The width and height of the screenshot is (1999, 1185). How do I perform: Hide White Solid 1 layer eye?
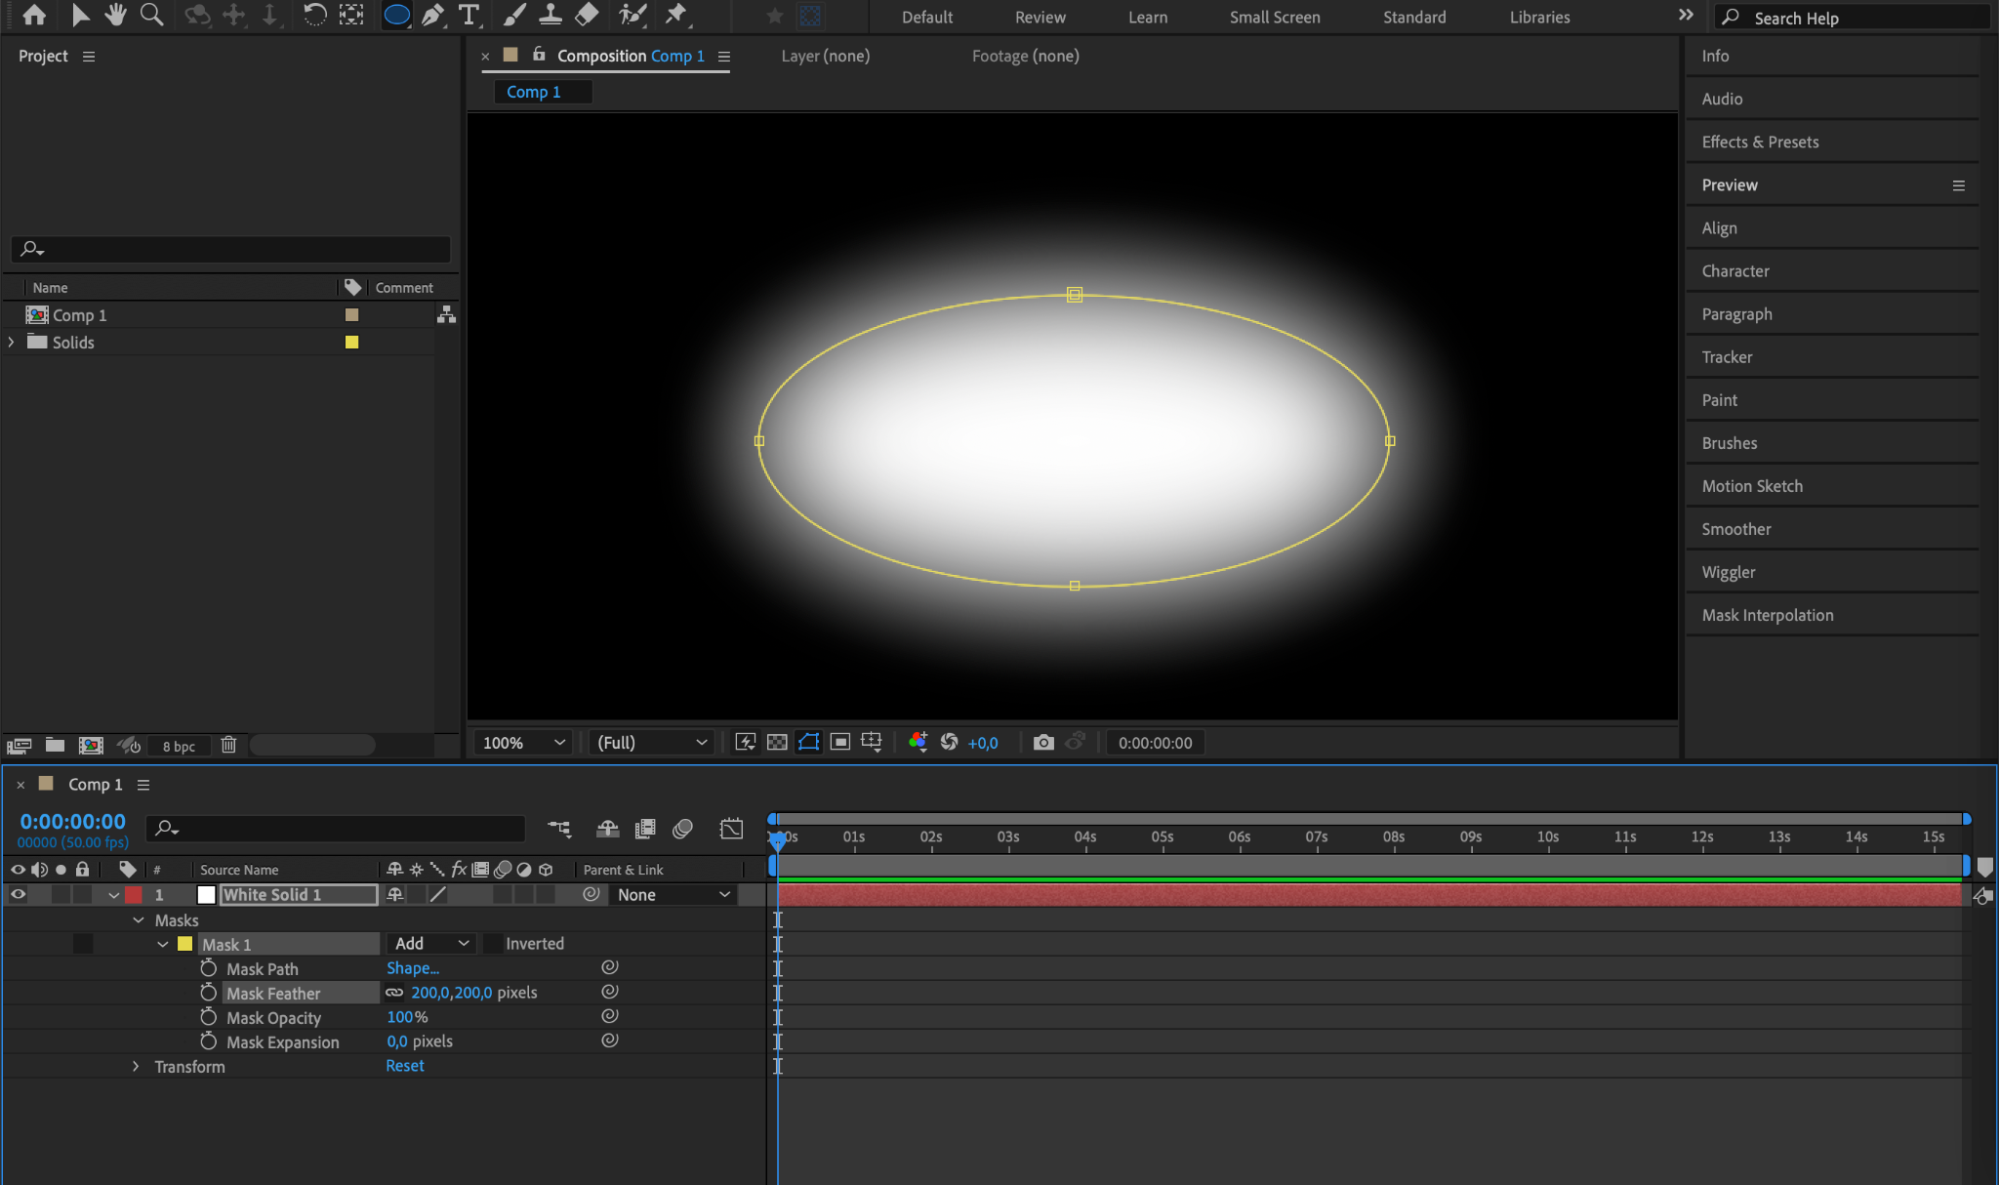coord(18,894)
